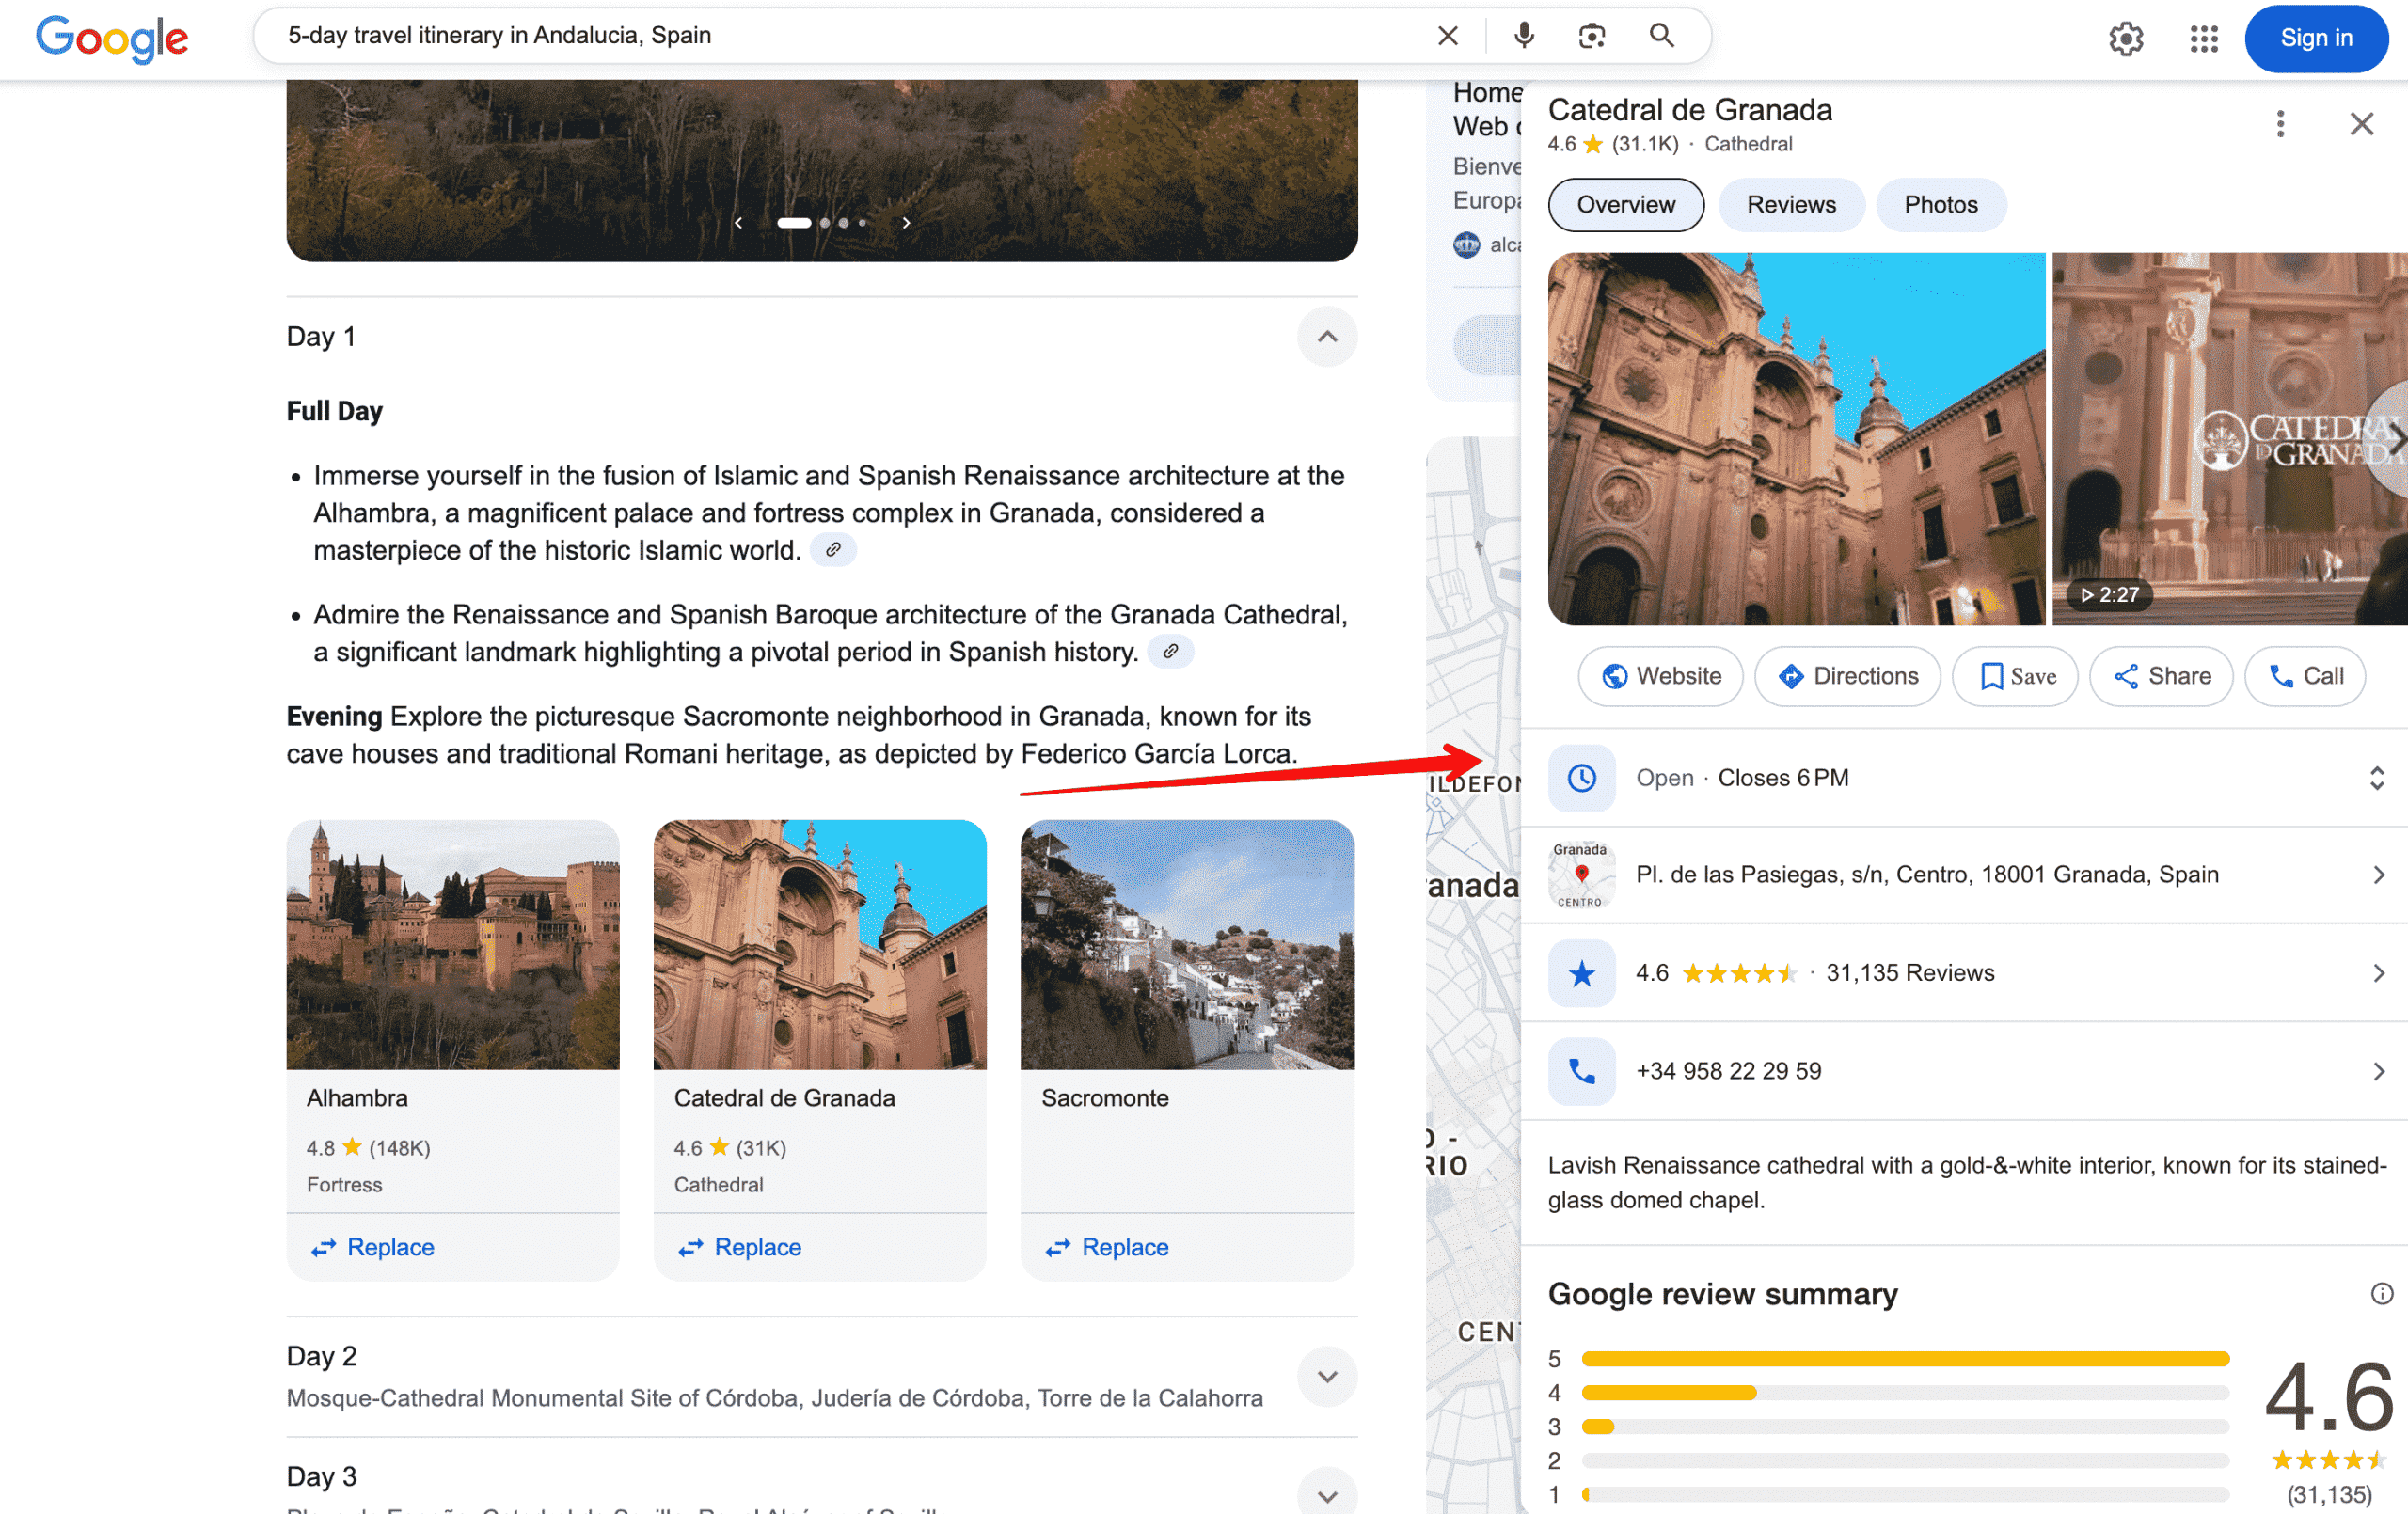Click the 3-star rating bar
The image size is (2408, 1514).
1905,1427
